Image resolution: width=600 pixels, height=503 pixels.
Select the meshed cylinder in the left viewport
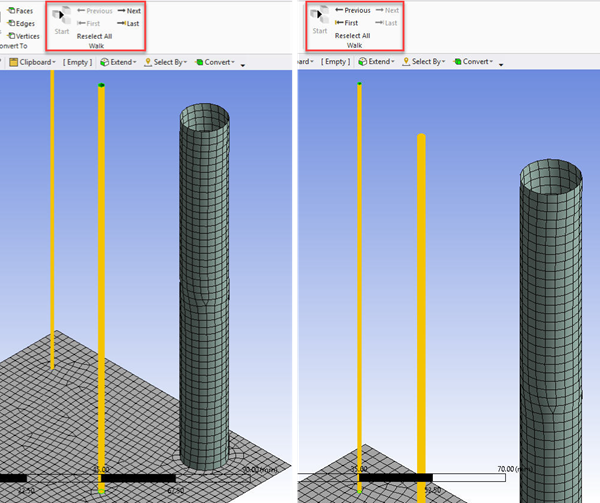point(204,287)
